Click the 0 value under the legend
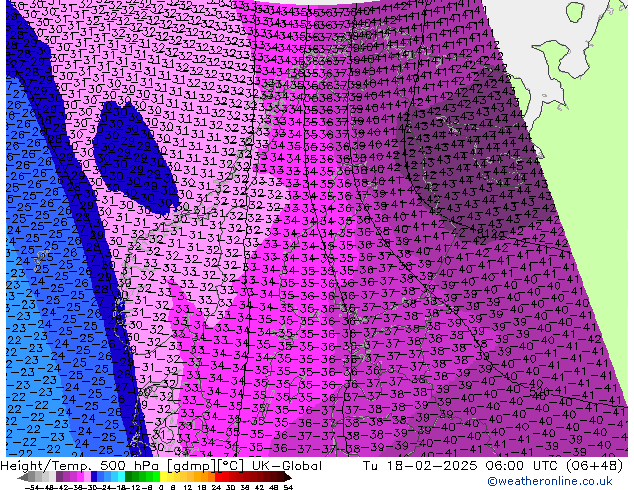This screenshot has height=490, width=634. click(x=161, y=487)
